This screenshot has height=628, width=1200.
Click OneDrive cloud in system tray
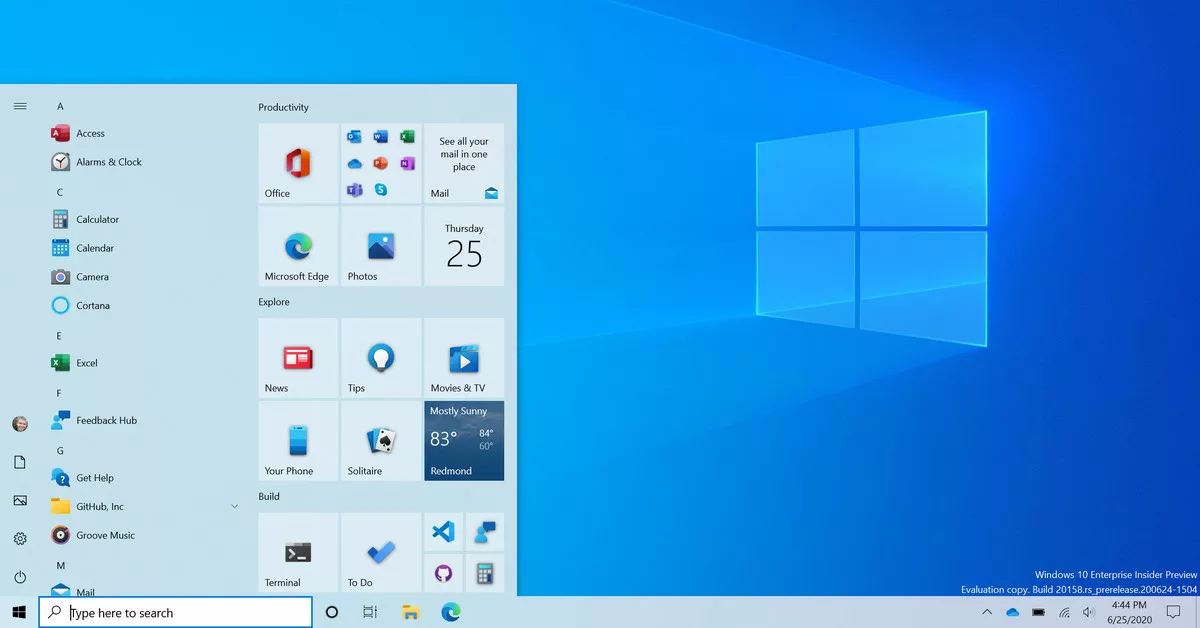pyautogui.click(x=1012, y=612)
